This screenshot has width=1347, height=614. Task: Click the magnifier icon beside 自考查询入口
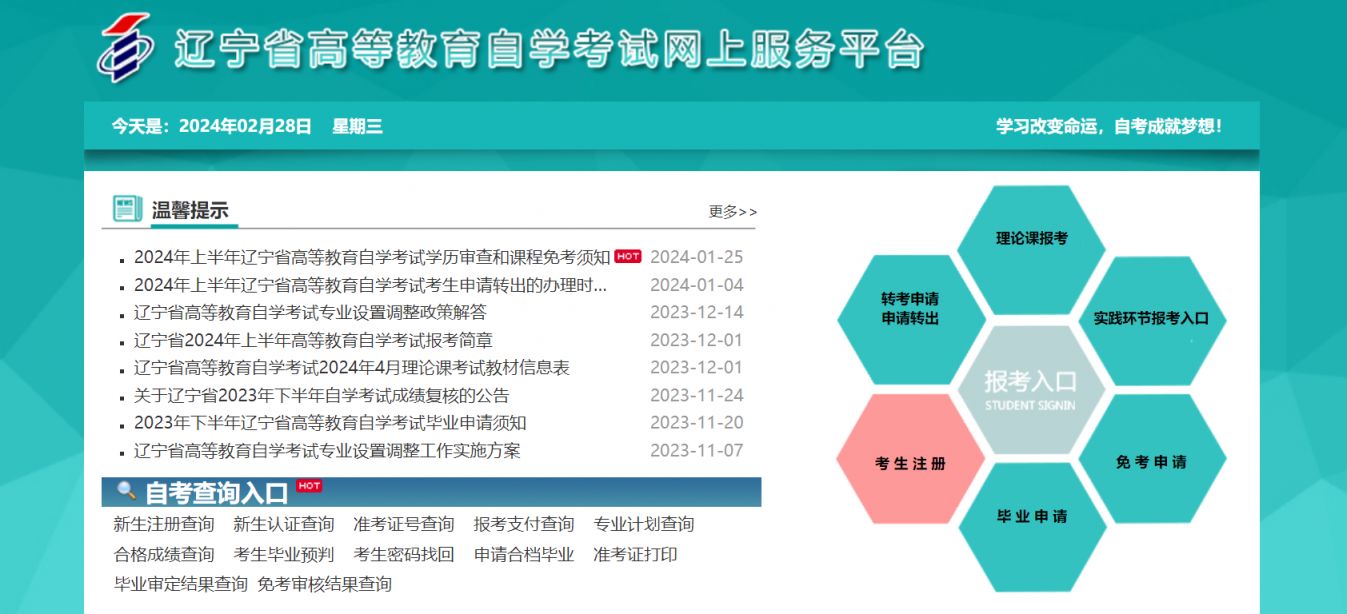click(126, 491)
